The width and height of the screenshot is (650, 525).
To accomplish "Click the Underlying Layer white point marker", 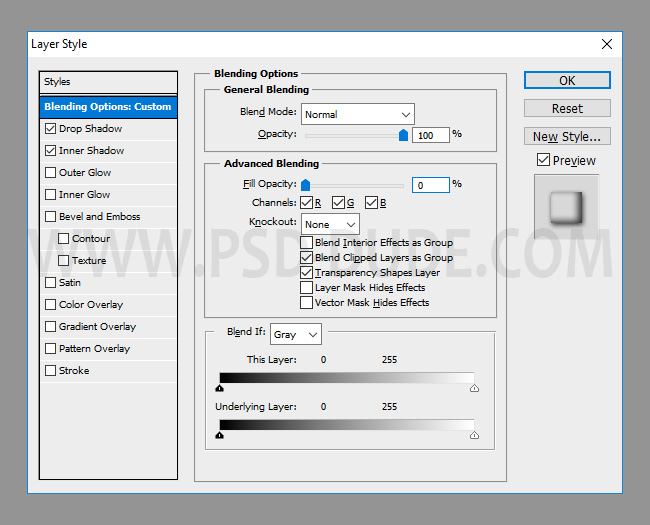I will tap(474, 435).
